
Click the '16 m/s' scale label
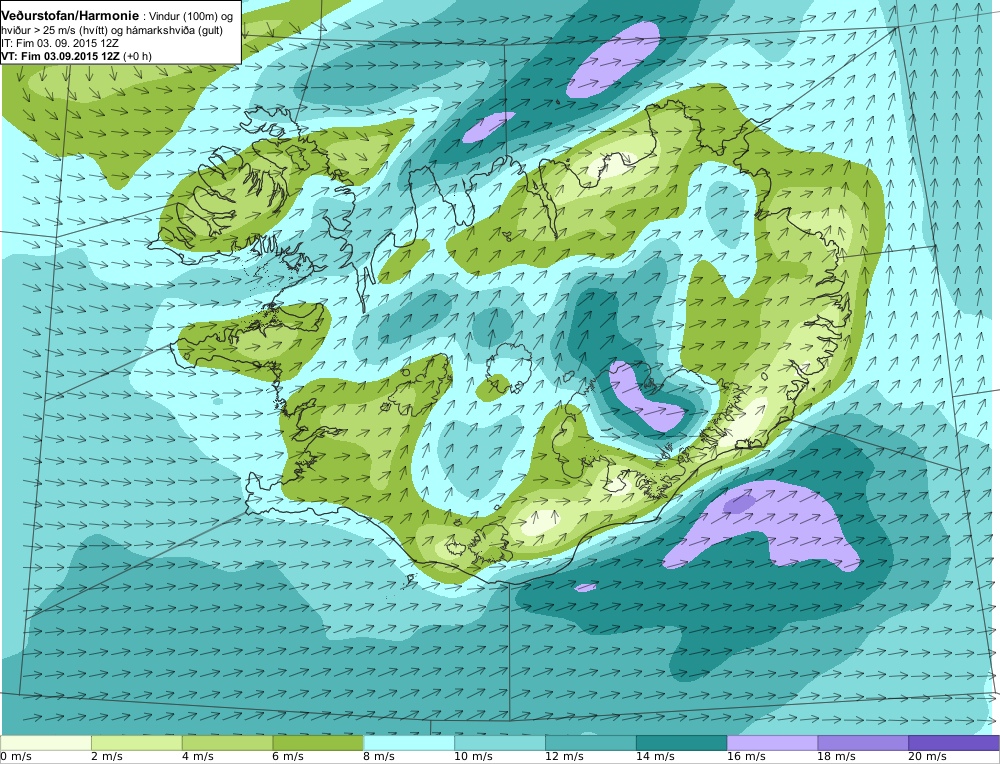click(746, 757)
